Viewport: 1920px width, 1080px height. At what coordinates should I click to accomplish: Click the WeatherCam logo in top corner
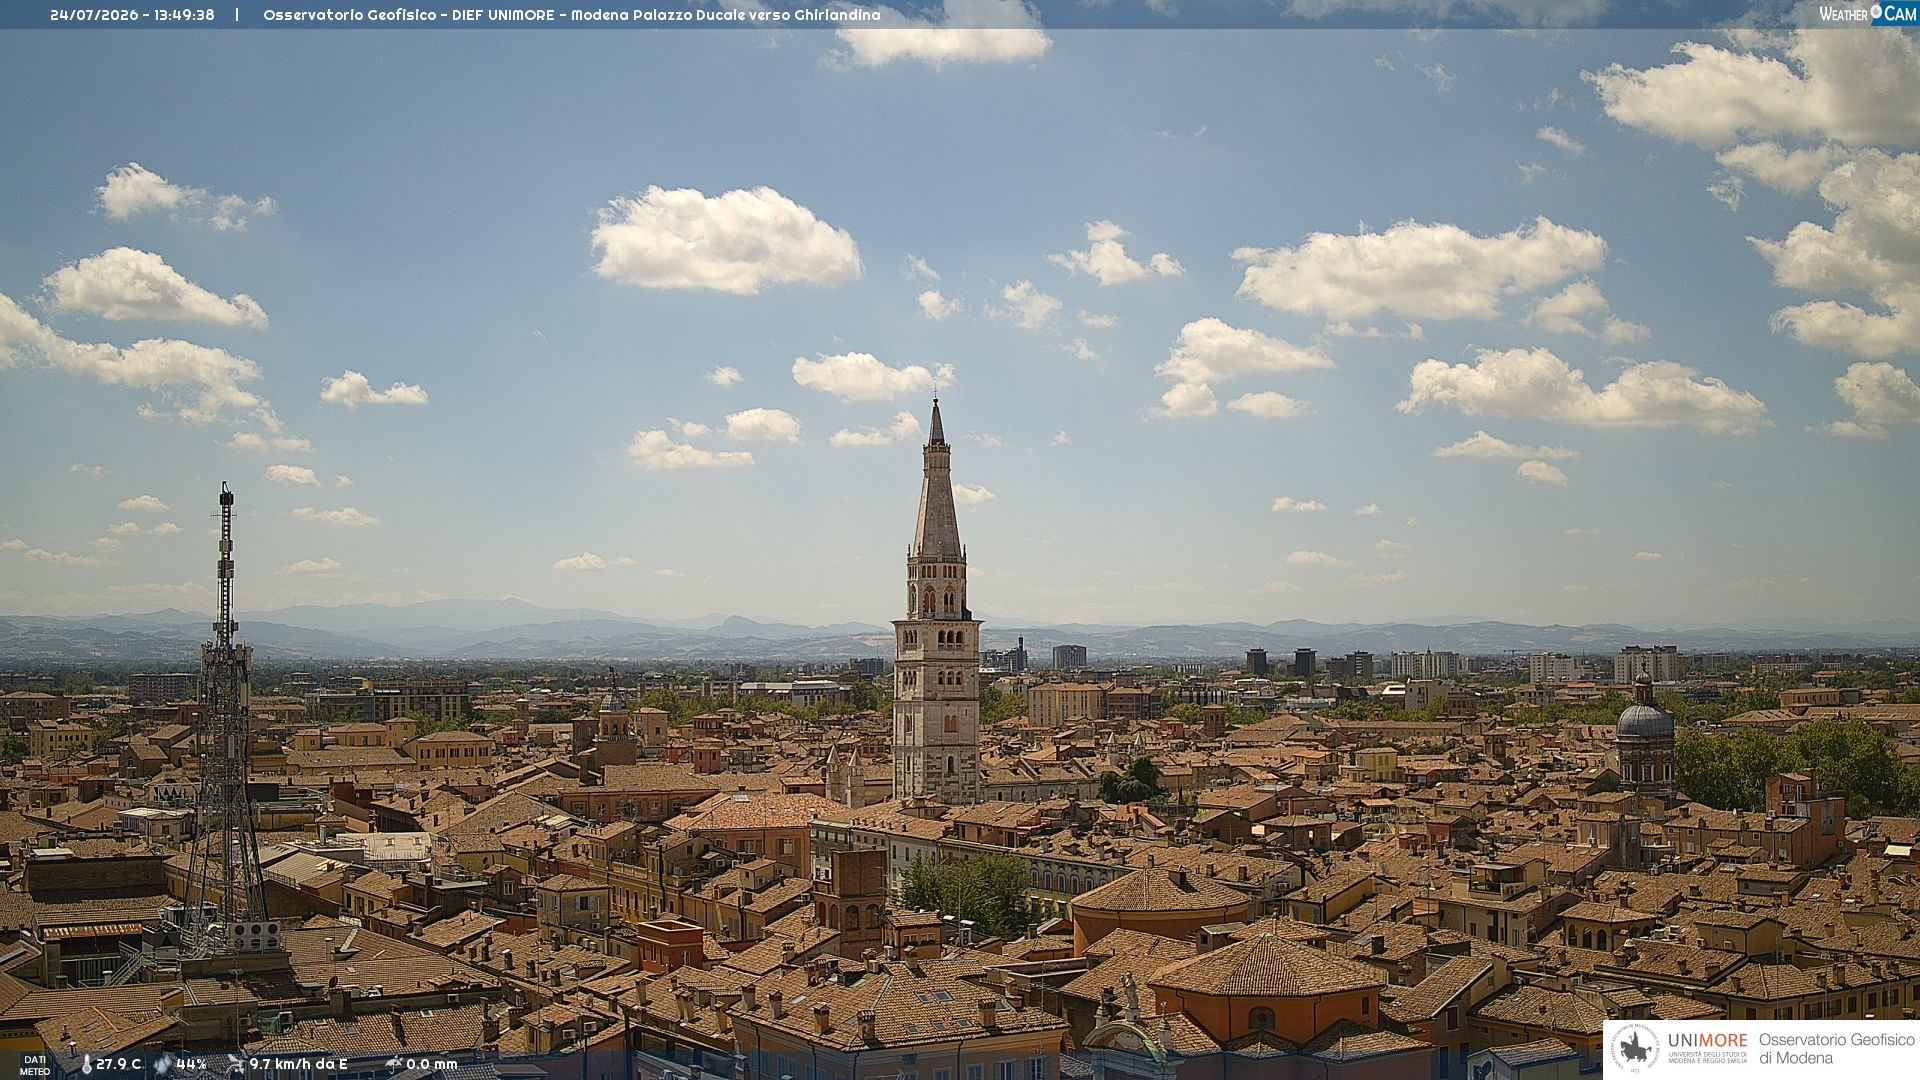click(x=1867, y=14)
